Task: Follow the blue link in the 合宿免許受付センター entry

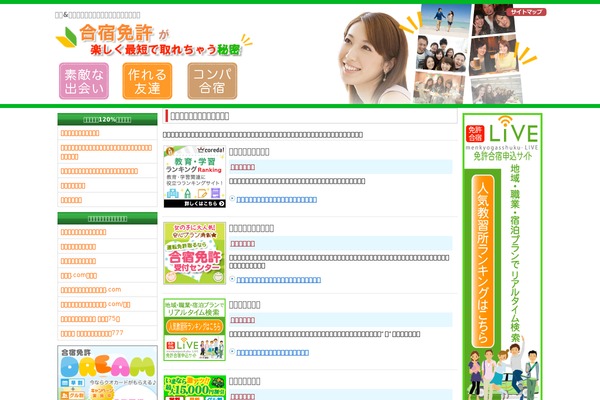Action: 279,280
